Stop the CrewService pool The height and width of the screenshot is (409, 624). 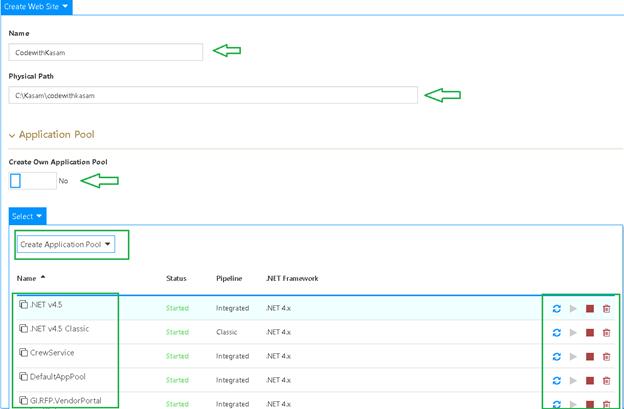pyautogui.click(x=590, y=356)
